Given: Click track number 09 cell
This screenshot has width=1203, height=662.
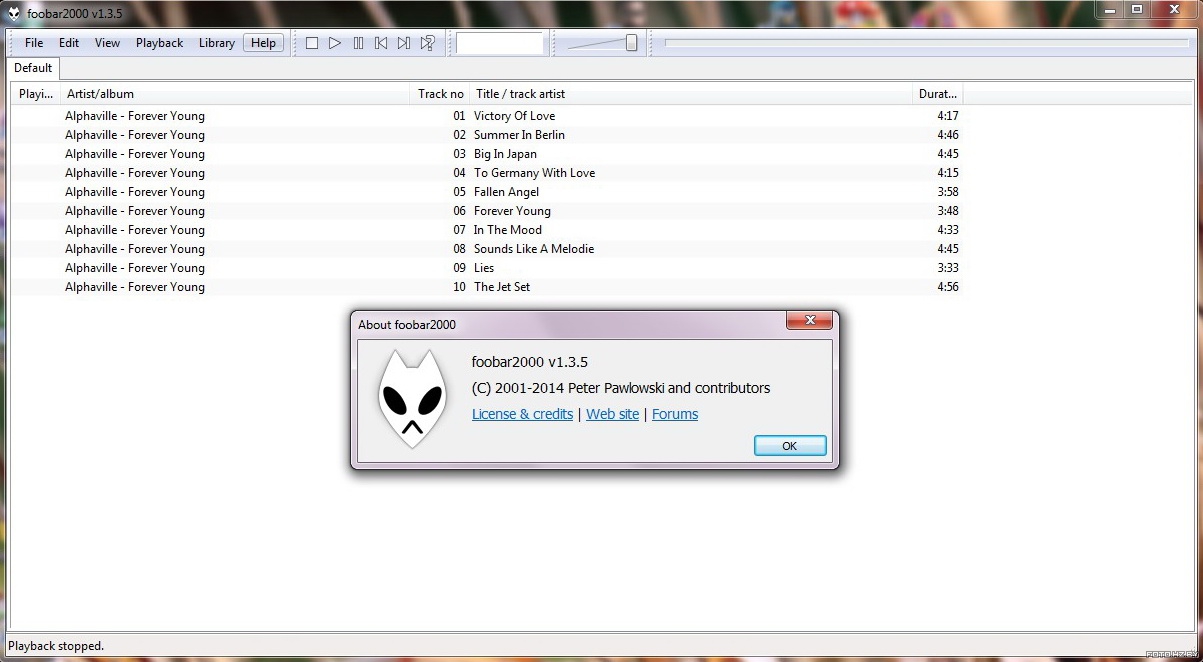Looking at the screenshot, I should (x=459, y=268).
